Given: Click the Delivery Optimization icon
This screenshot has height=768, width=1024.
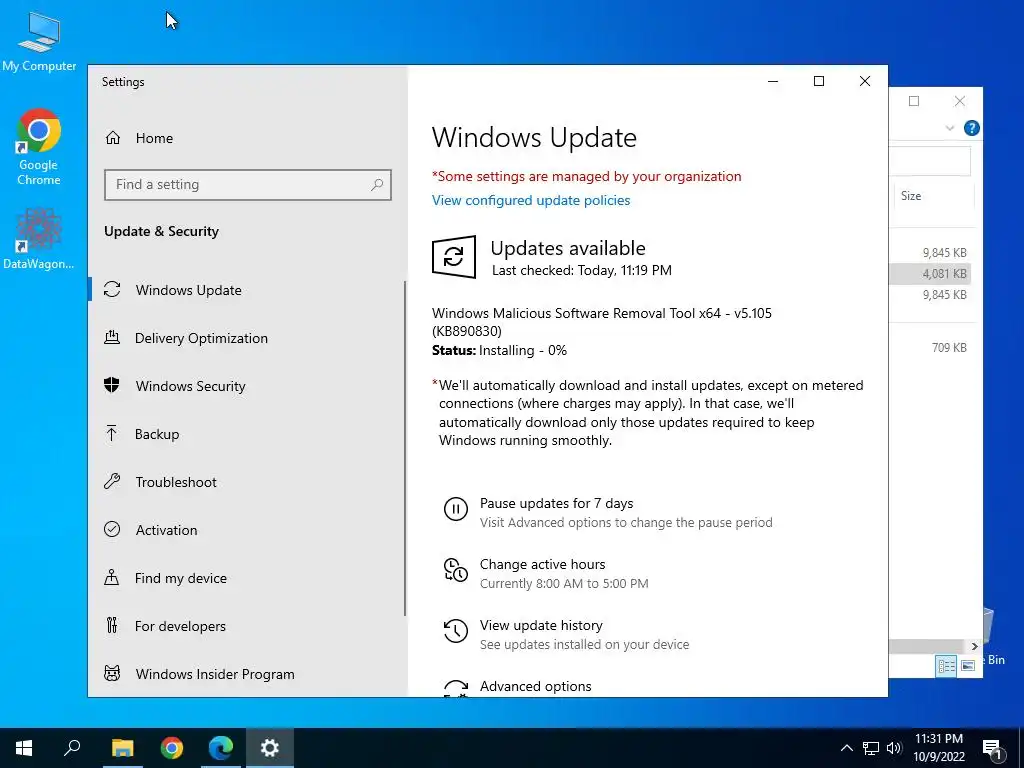Looking at the screenshot, I should [112, 338].
